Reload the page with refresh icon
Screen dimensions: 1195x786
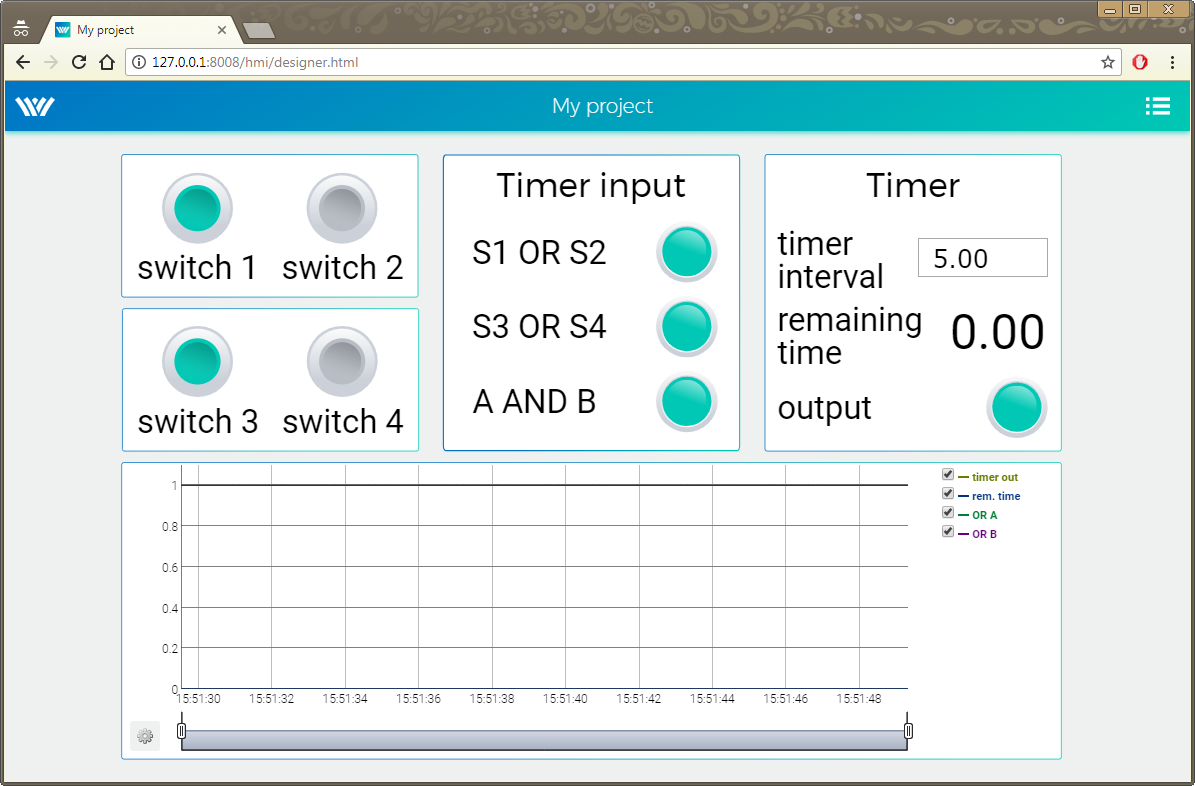(78, 63)
